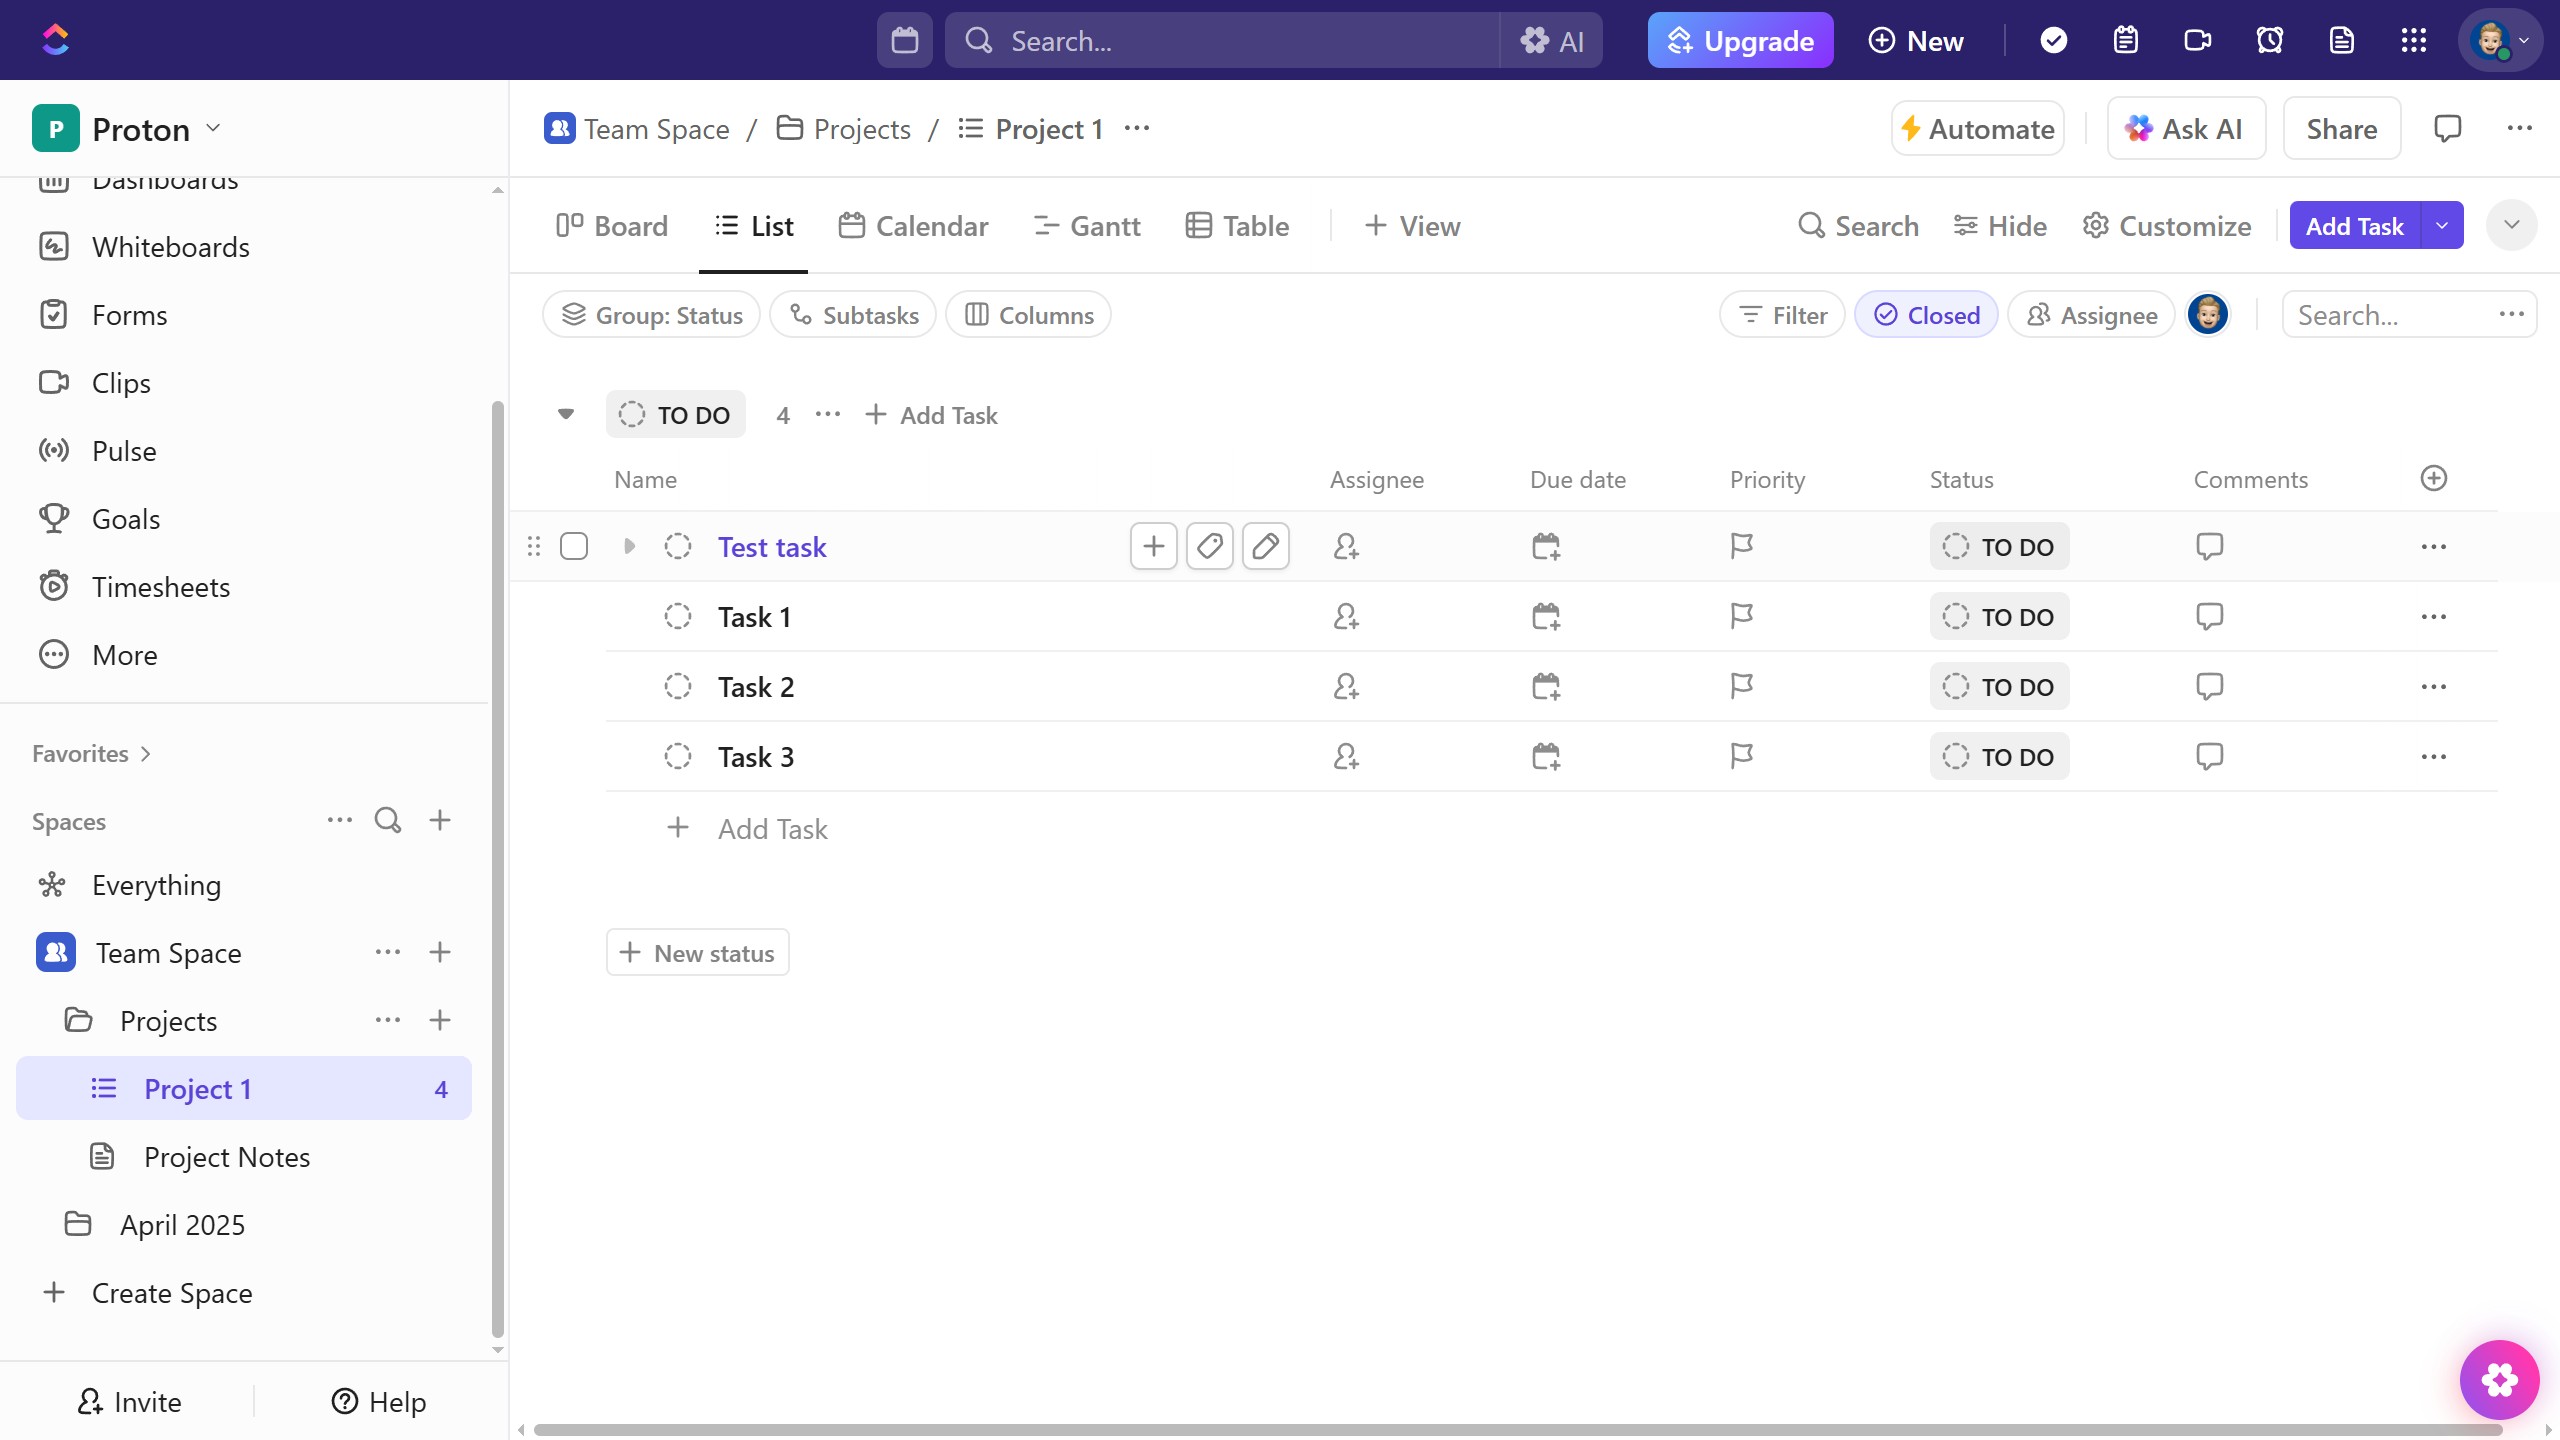
Task: Create a New status
Action: point(697,951)
